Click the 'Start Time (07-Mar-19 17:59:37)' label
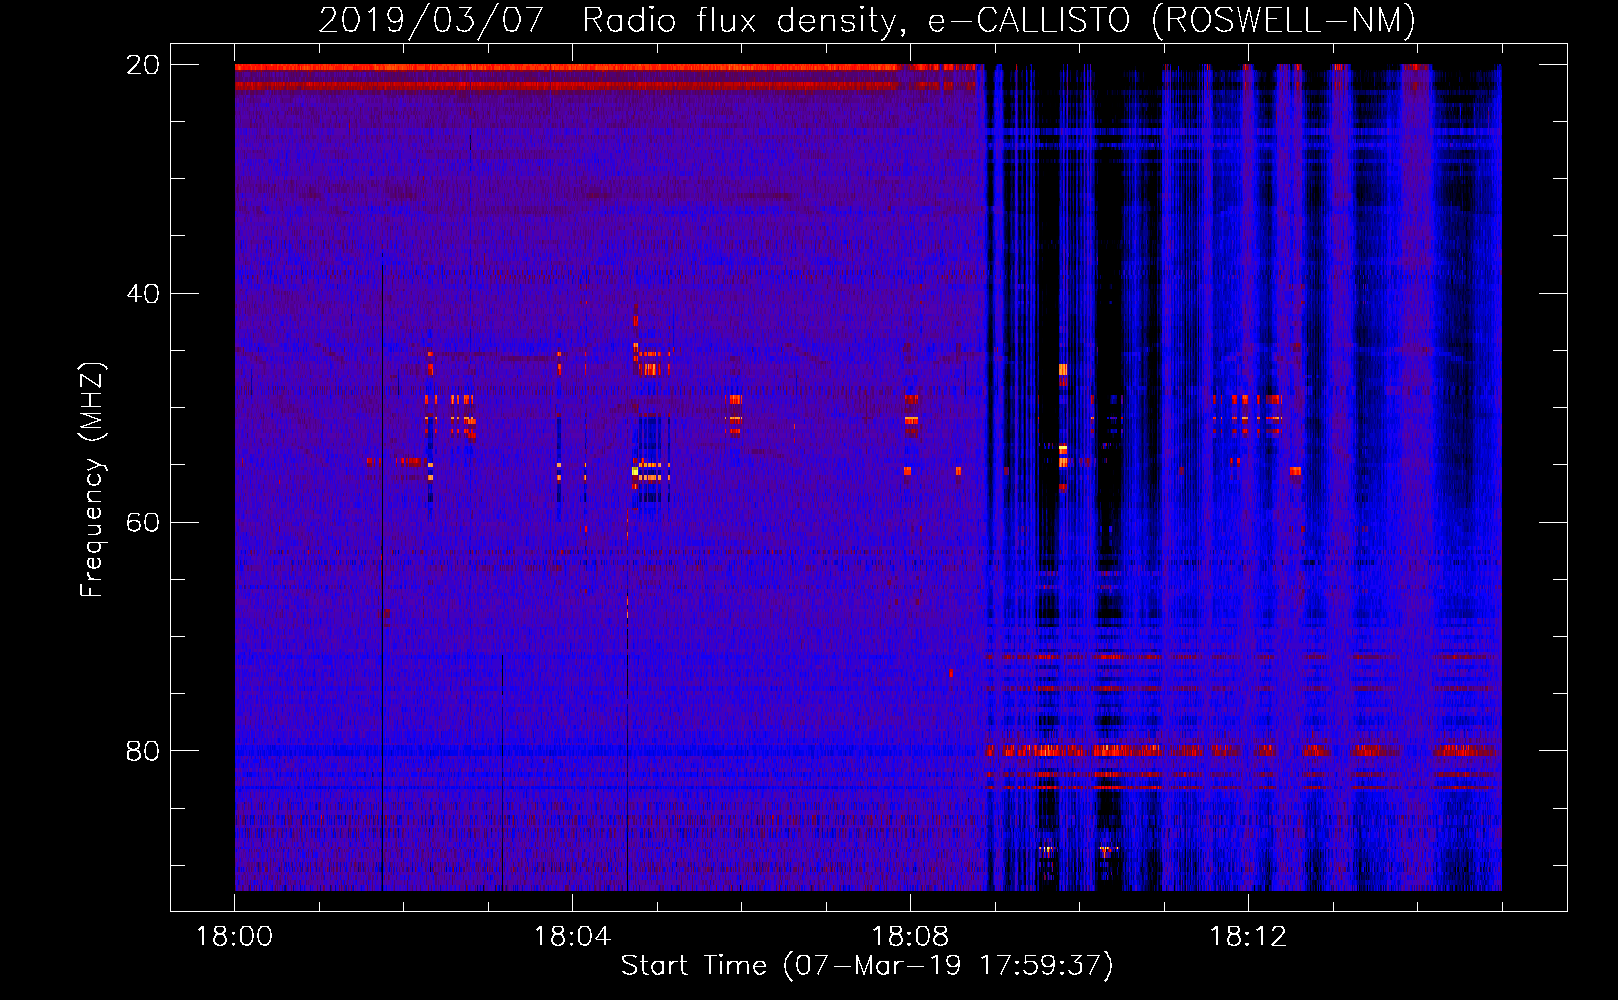 (867, 966)
